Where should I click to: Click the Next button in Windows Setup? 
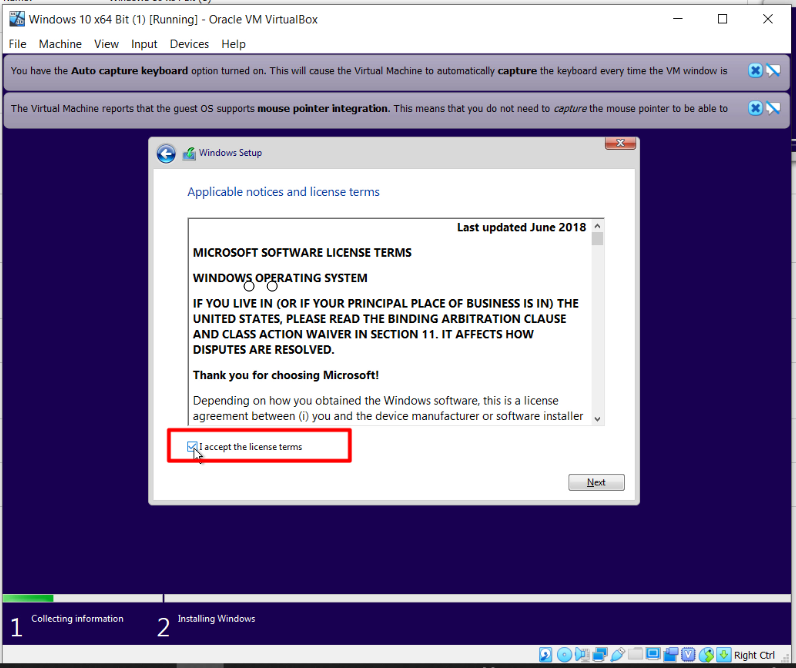click(596, 482)
